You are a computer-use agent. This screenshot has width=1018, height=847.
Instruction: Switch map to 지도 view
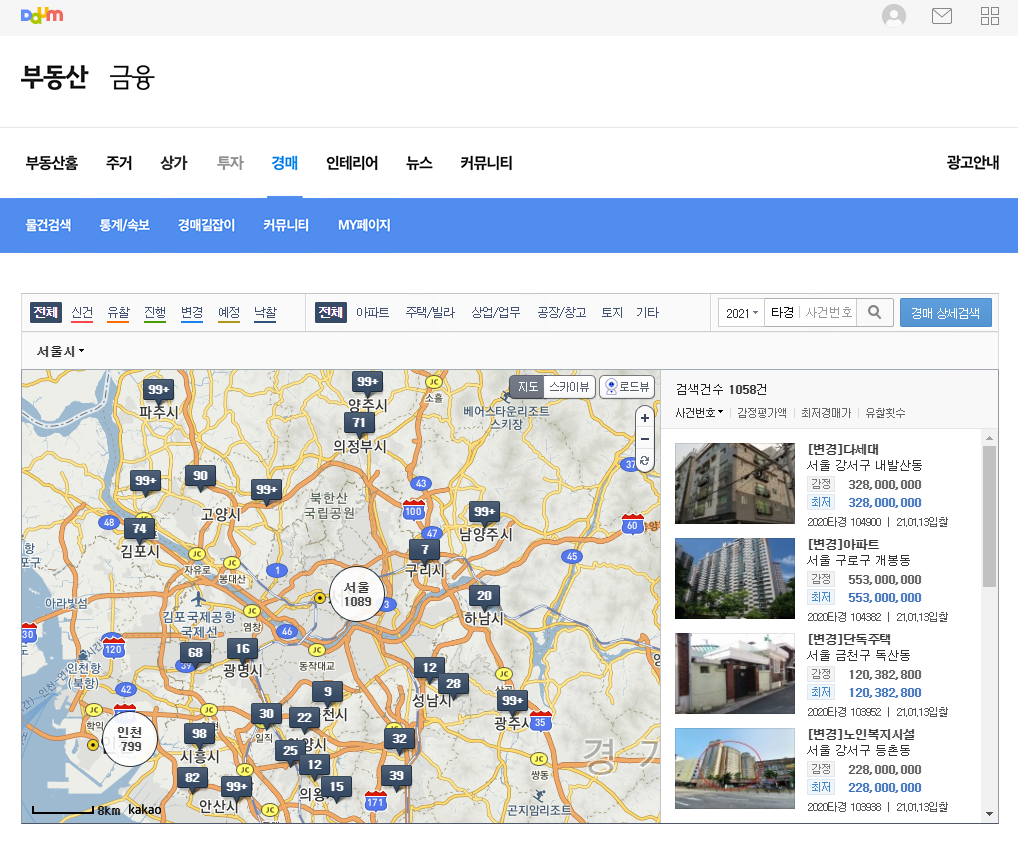click(527, 387)
